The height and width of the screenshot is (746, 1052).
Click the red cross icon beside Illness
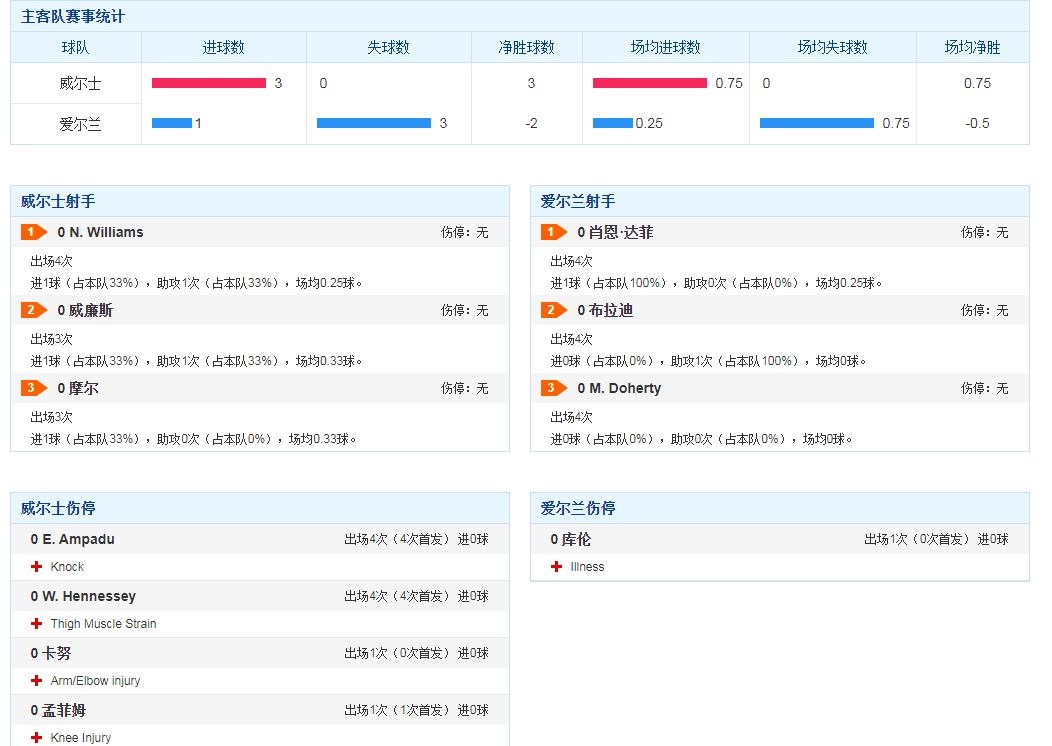pyautogui.click(x=557, y=567)
